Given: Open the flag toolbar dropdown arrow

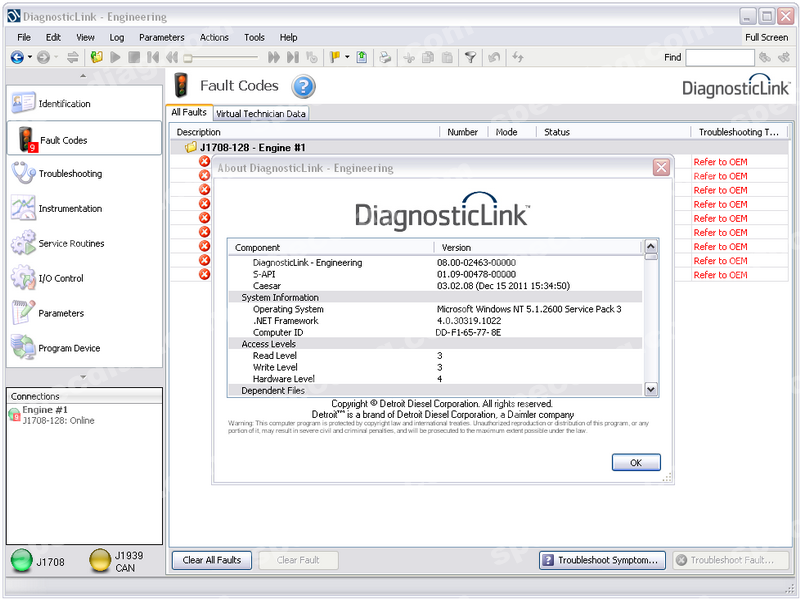Looking at the screenshot, I should tap(347, 57).
